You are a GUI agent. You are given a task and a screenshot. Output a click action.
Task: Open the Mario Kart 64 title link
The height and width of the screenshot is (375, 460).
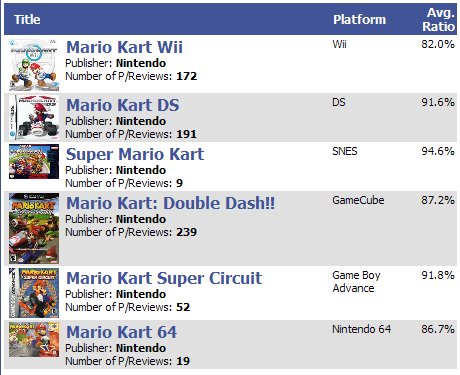121,332
